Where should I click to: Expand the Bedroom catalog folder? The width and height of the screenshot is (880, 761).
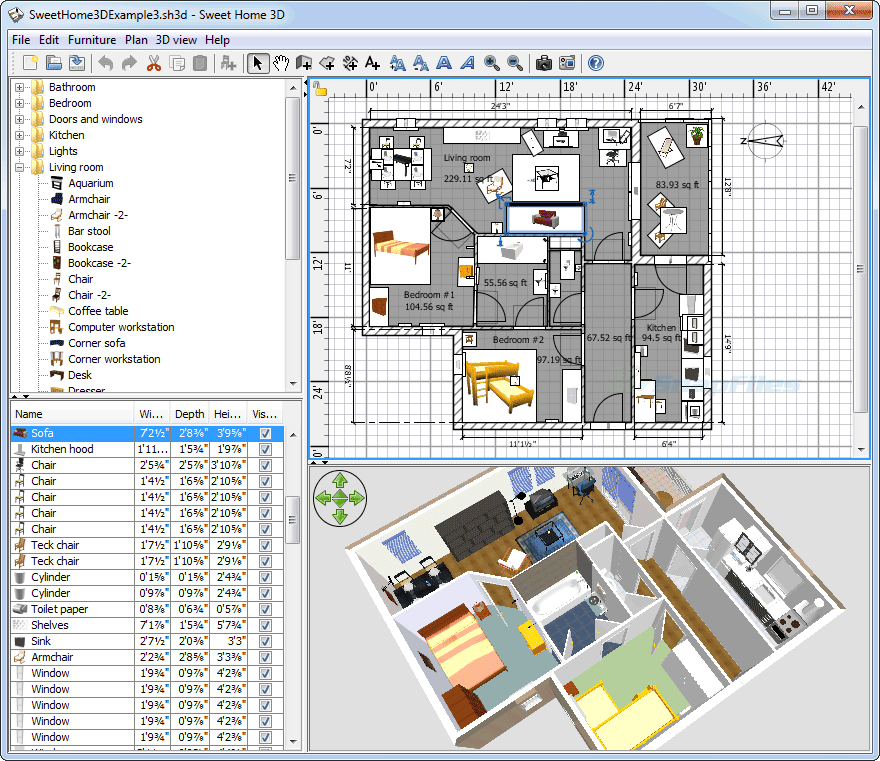tap(20, 103)
